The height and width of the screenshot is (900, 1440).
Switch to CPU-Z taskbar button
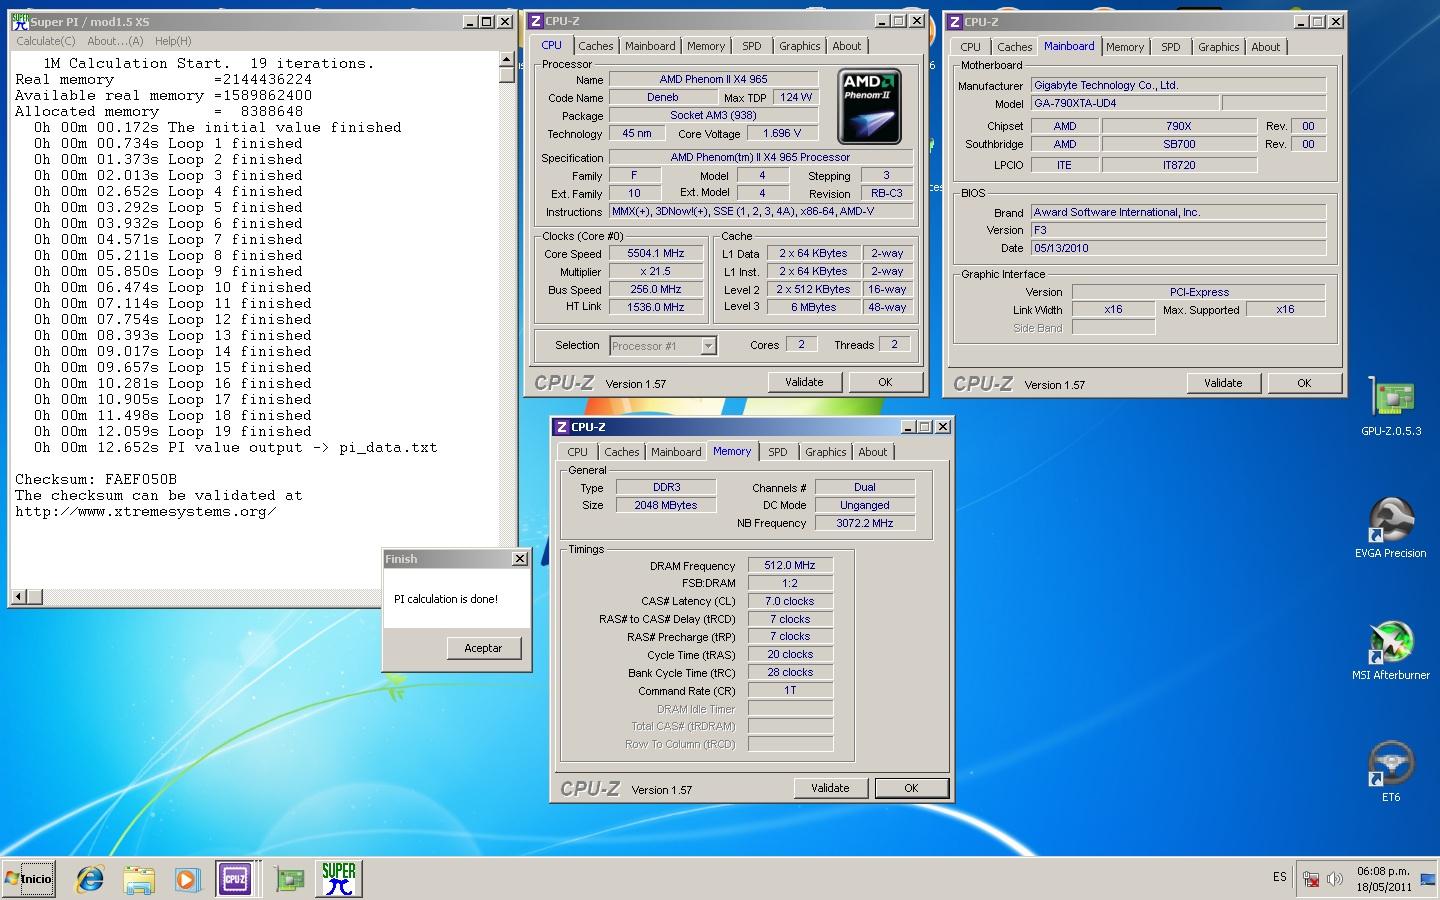pyautogui.click(x=235, y=879)
